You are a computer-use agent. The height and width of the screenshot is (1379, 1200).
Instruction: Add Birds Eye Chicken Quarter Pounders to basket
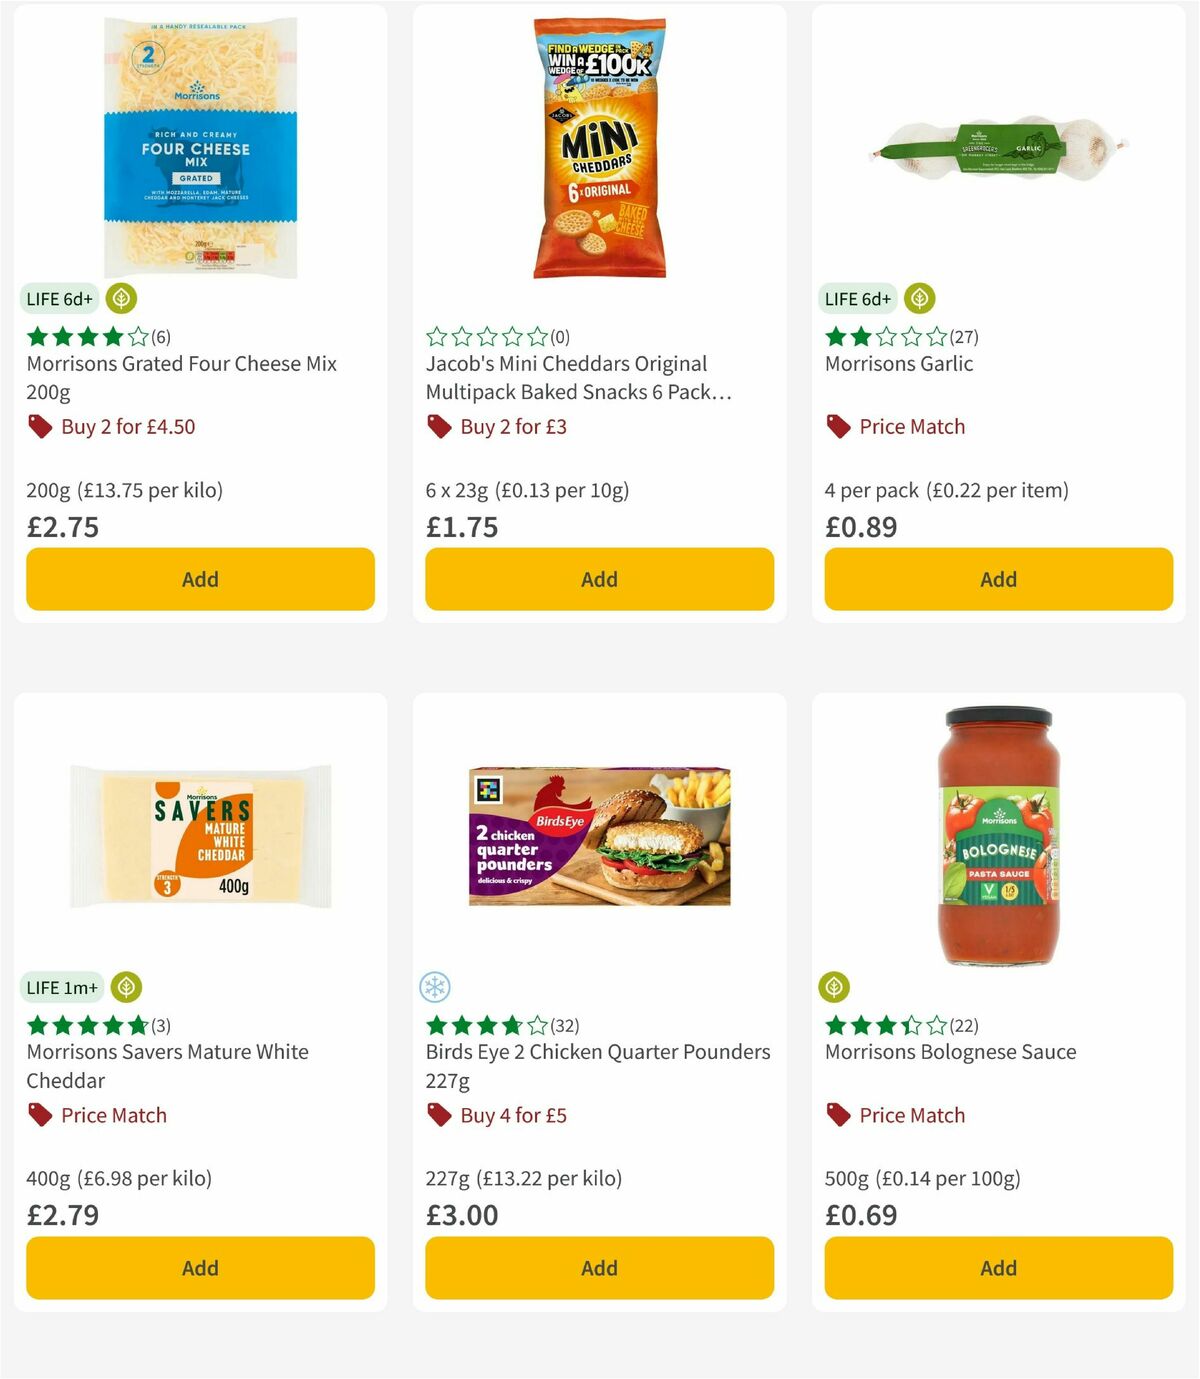(599, 1267)
